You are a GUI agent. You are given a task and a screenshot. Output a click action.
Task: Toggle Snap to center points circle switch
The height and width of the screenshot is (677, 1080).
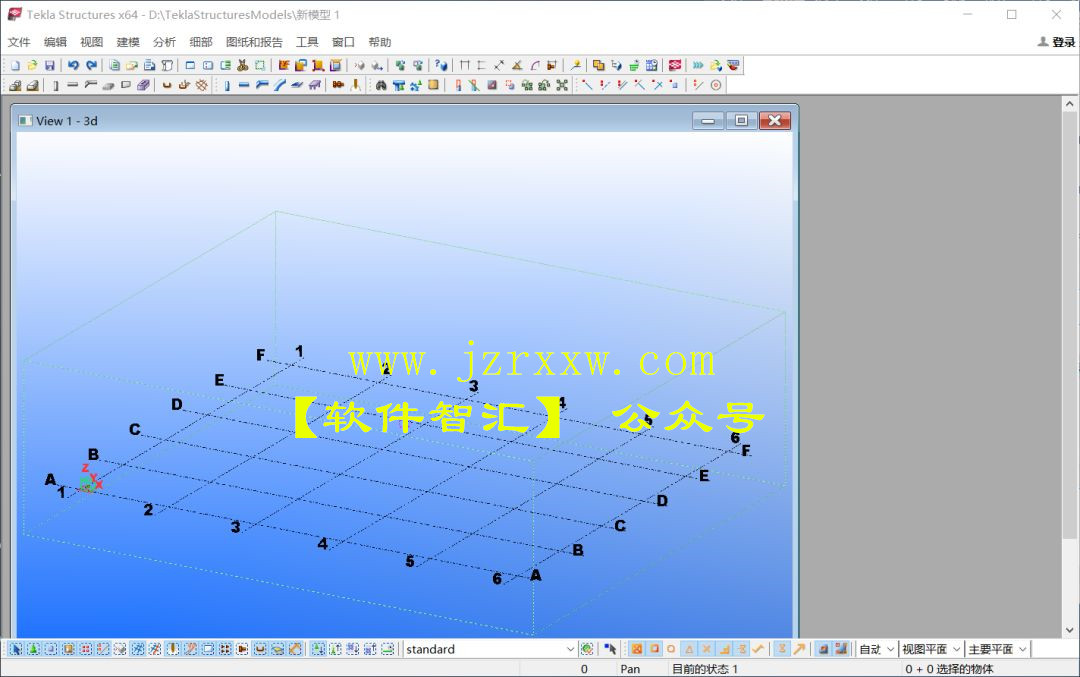671,649
